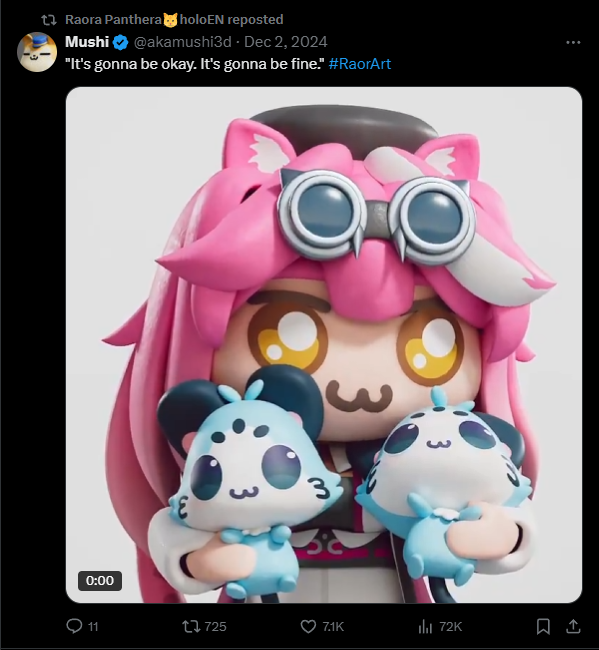Click the 0:00 video time badge
The image size is (599, 650).
pyautogui.click(x=100, y=580)
